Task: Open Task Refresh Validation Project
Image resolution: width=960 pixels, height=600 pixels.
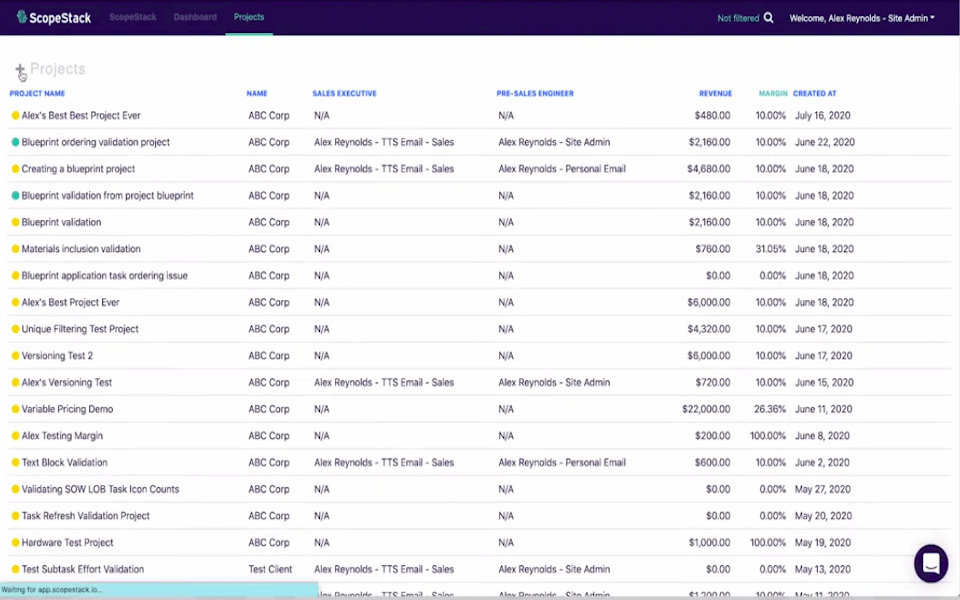Action: pos(86,516)
